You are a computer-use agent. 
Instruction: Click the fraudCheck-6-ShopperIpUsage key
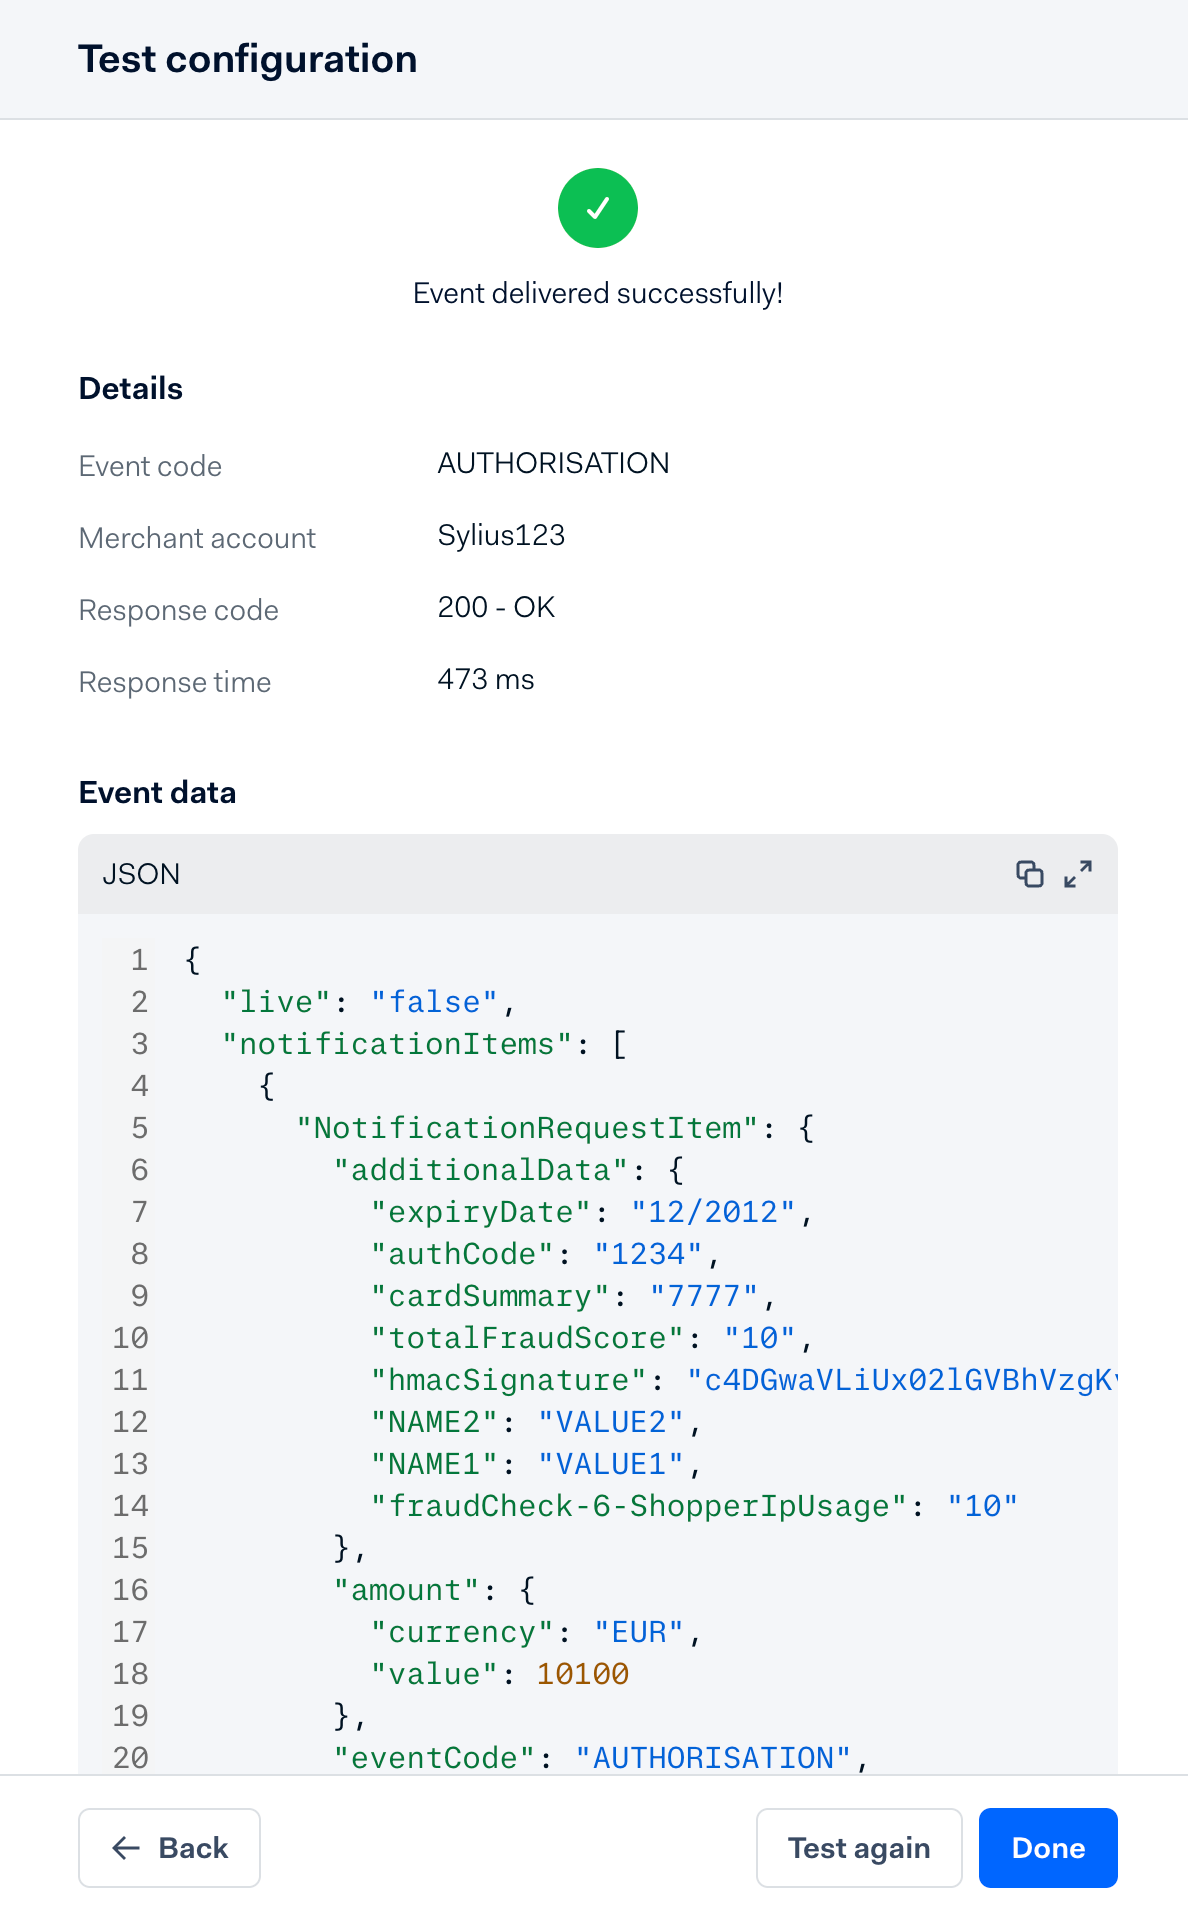[639, 1506]
